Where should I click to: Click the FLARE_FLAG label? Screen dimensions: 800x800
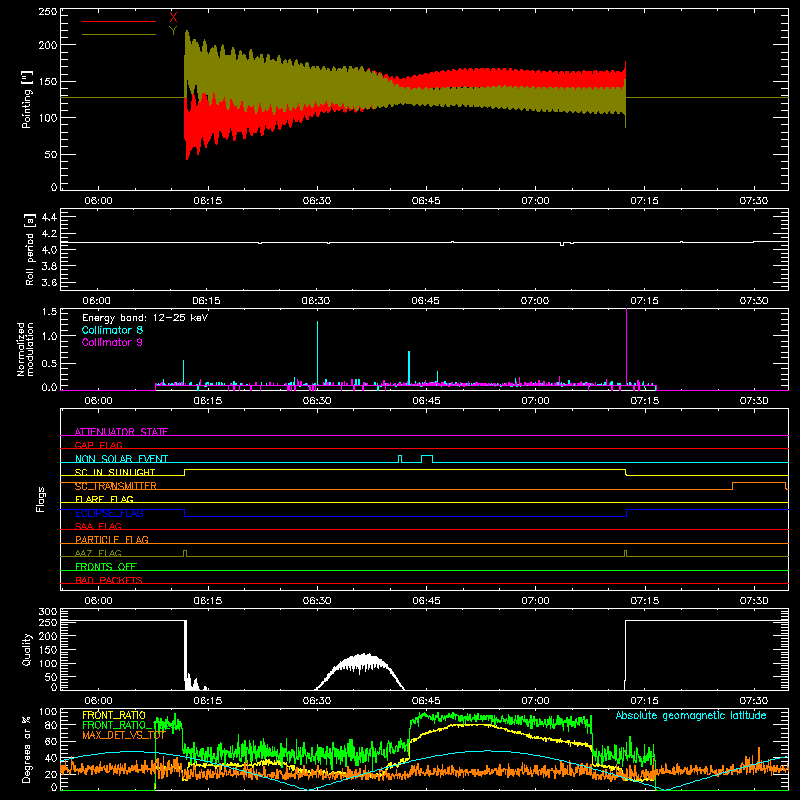[104, 499]
